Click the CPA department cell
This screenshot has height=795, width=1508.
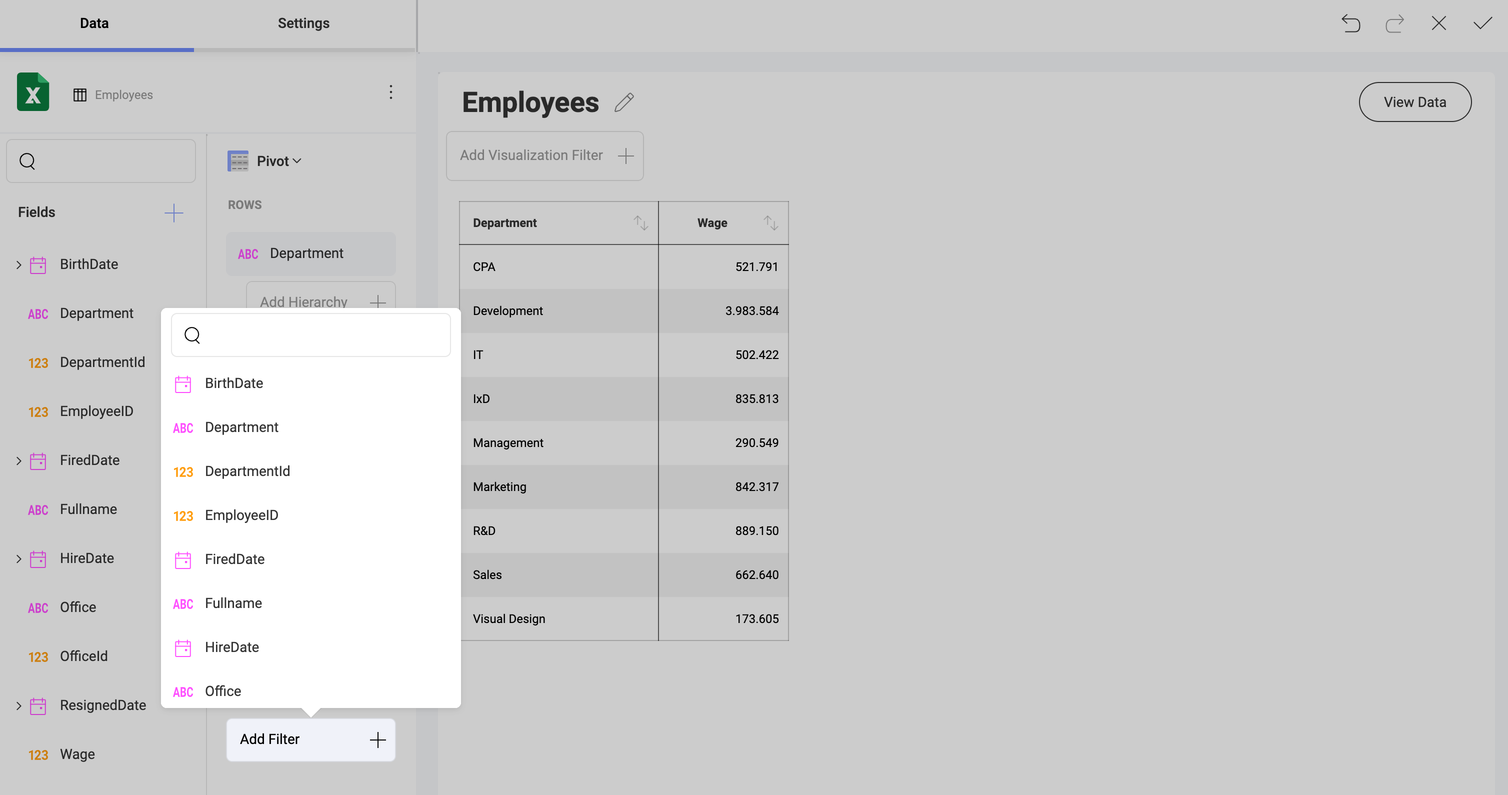coord(559,267)
